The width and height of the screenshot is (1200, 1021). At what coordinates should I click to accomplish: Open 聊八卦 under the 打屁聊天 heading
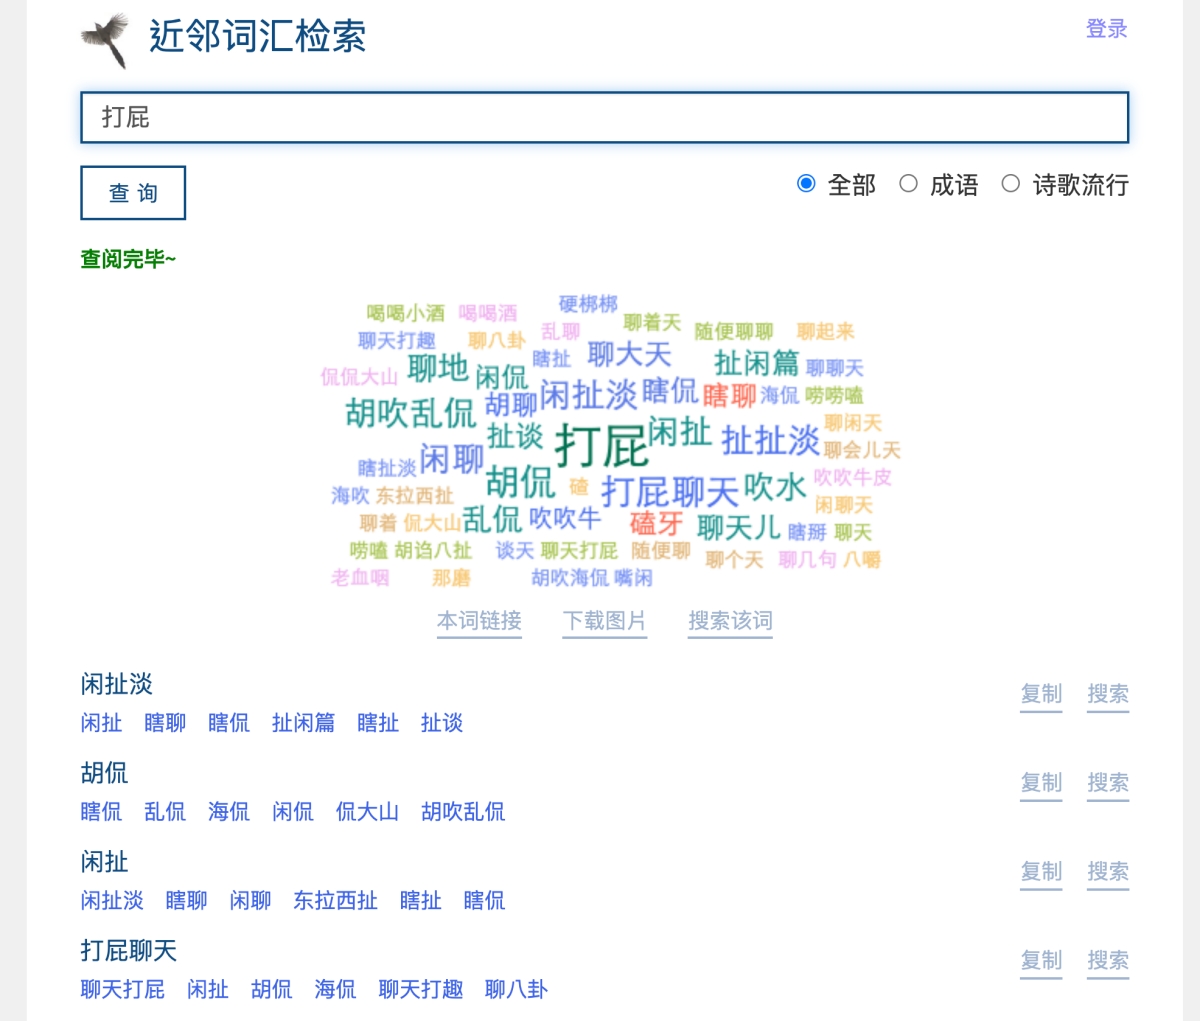[516, 990]
